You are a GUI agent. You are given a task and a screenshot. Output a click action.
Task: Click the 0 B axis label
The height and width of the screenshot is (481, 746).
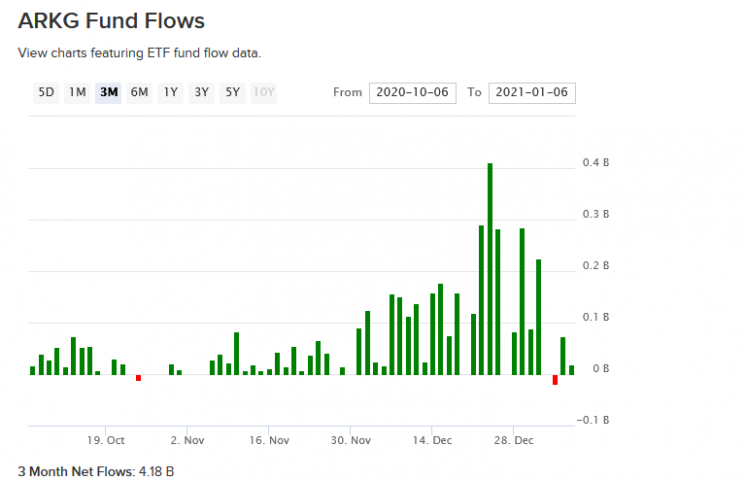tap(601, 369)
